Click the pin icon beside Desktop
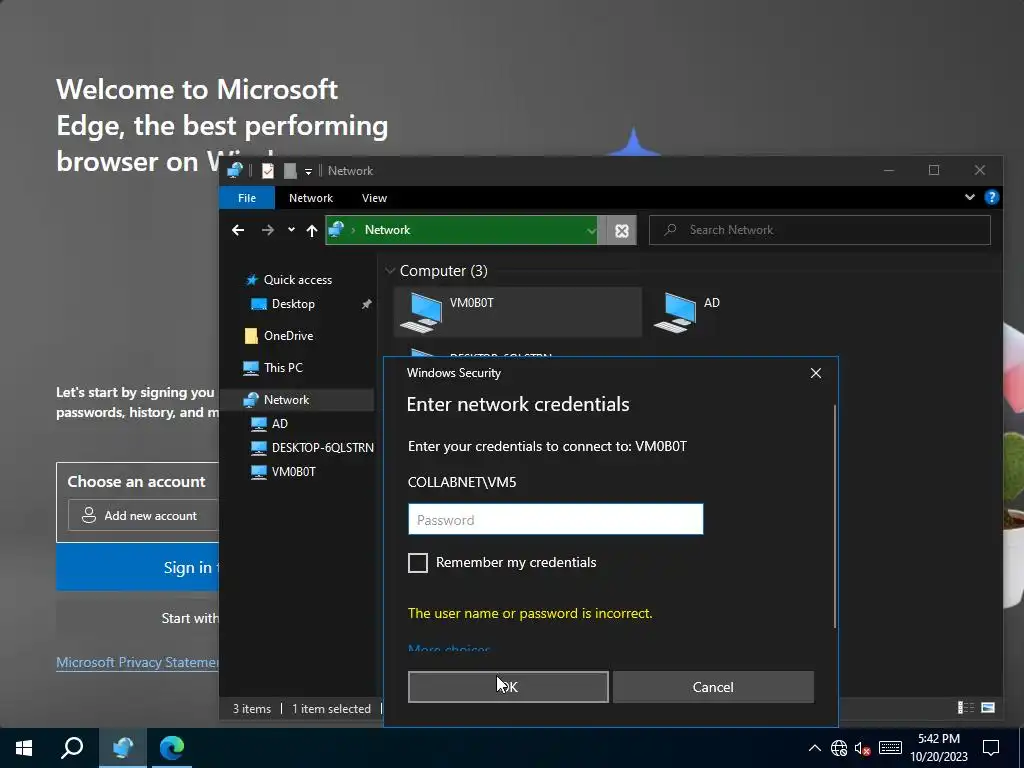The height and width of the screenshot is (768, 1024). click(x=366, y=304)
